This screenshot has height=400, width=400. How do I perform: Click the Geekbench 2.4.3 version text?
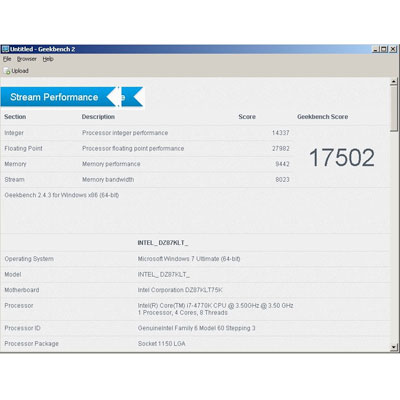click(x=62, y=195)
